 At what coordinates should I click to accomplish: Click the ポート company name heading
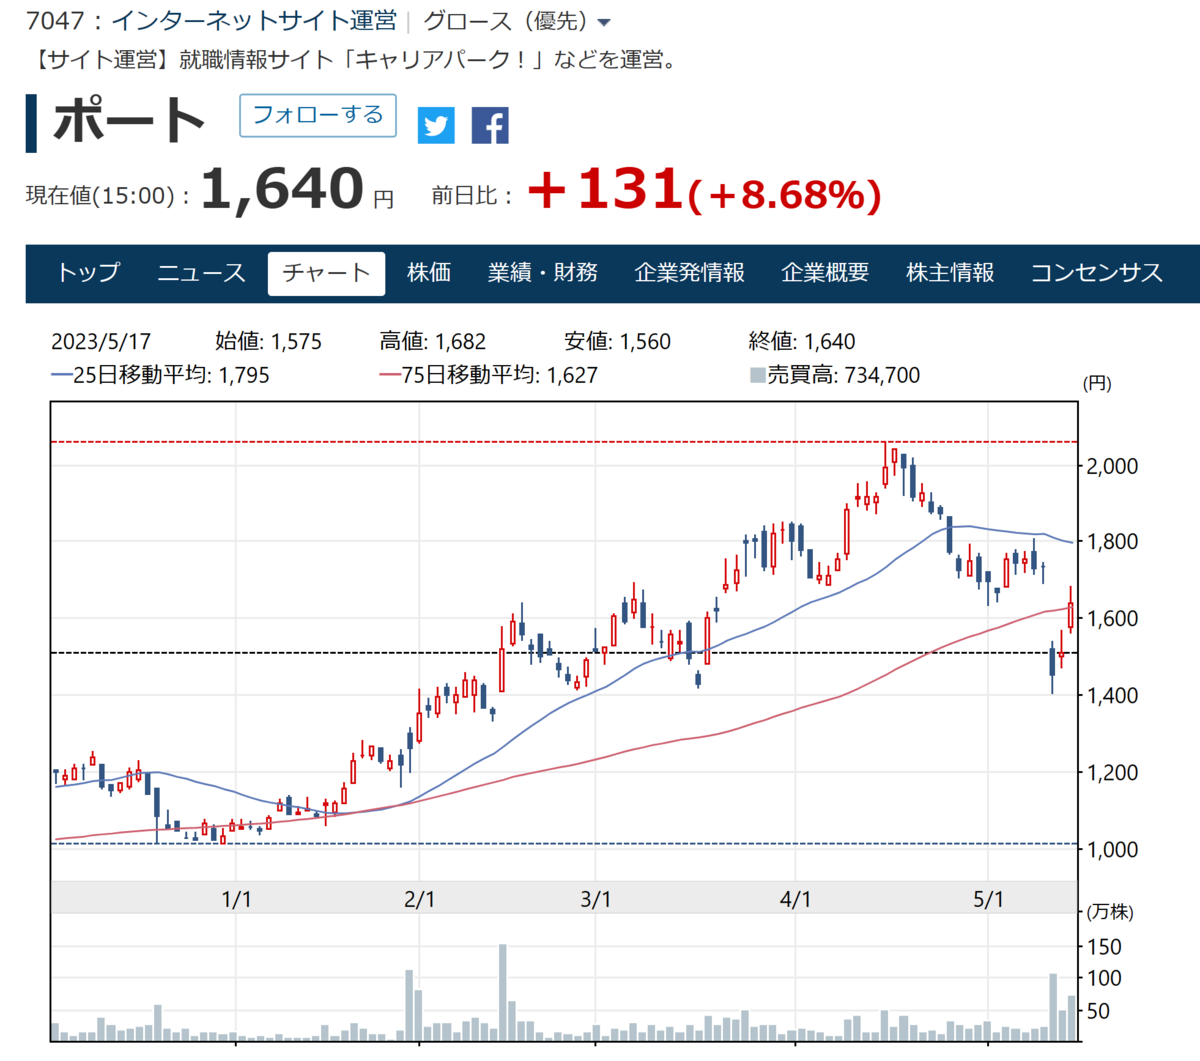(130, 121)
